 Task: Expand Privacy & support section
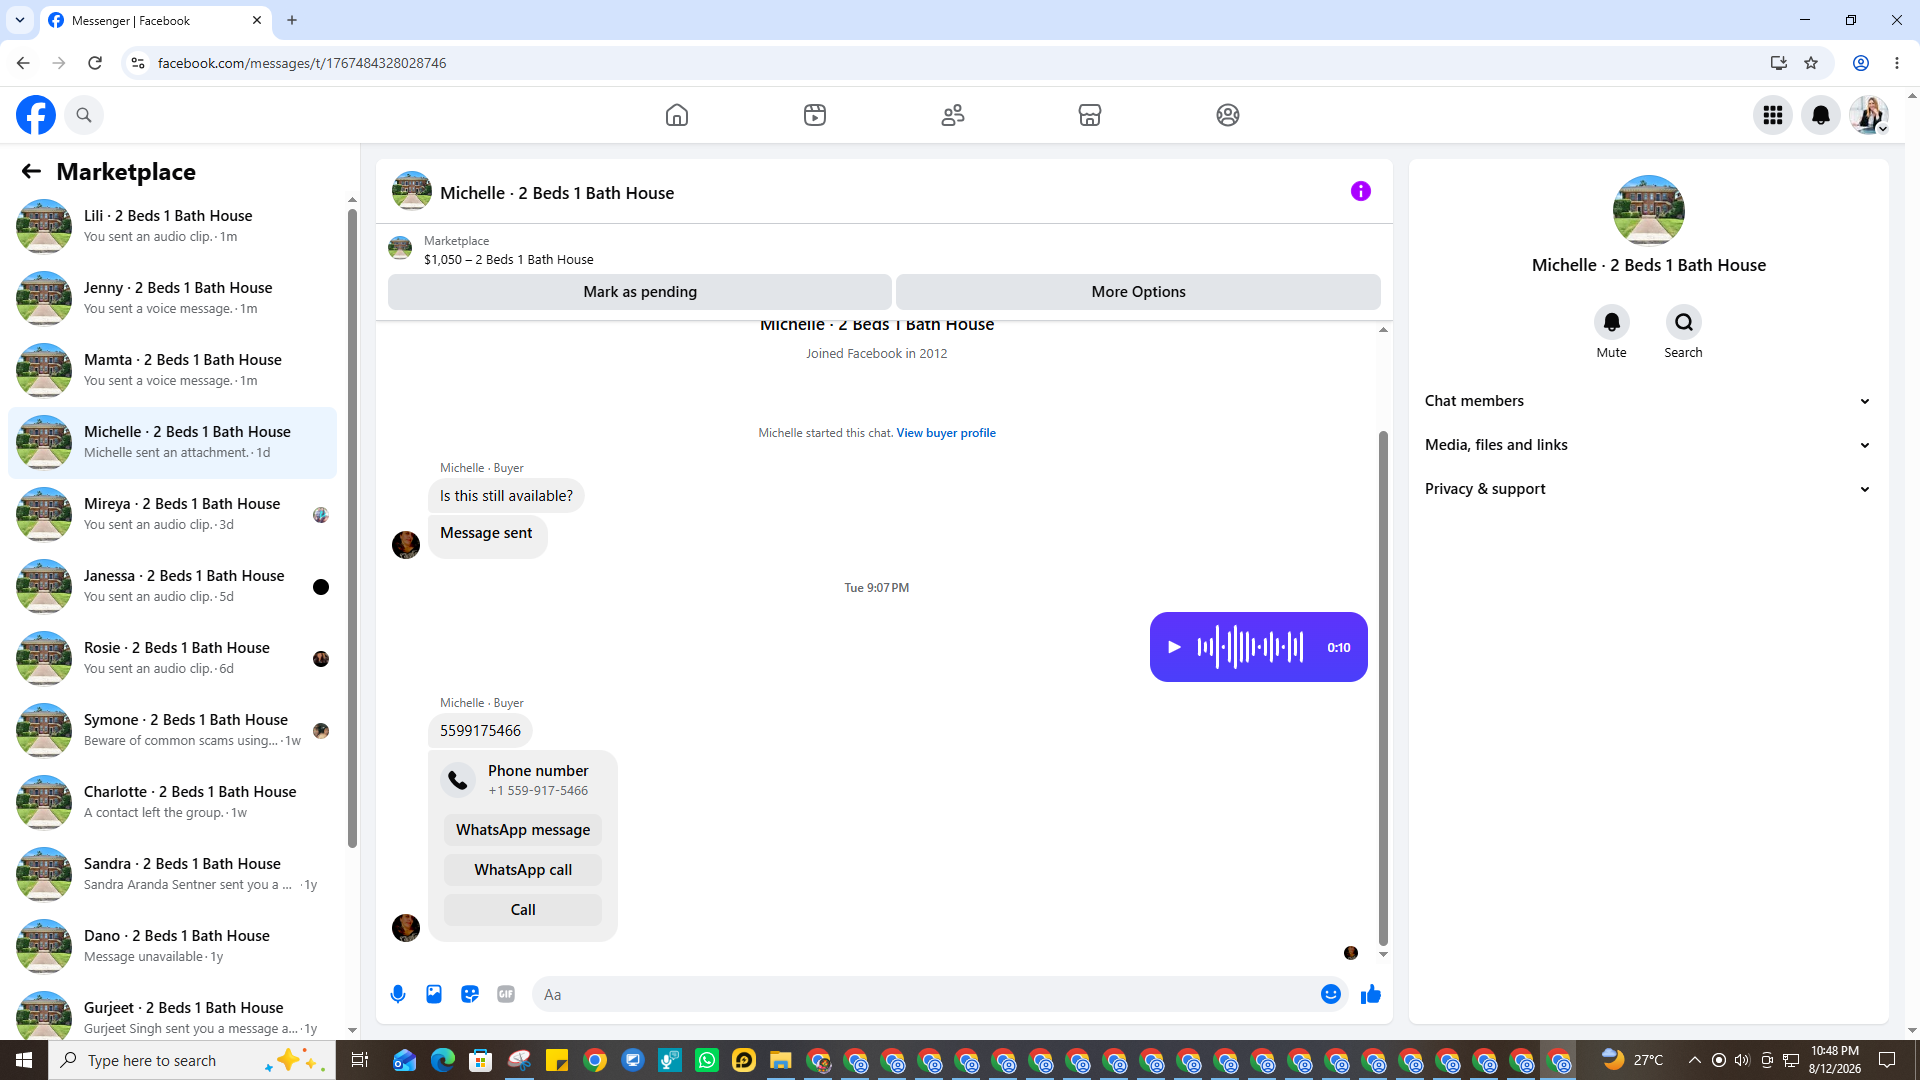click(x=1648, y=489)
